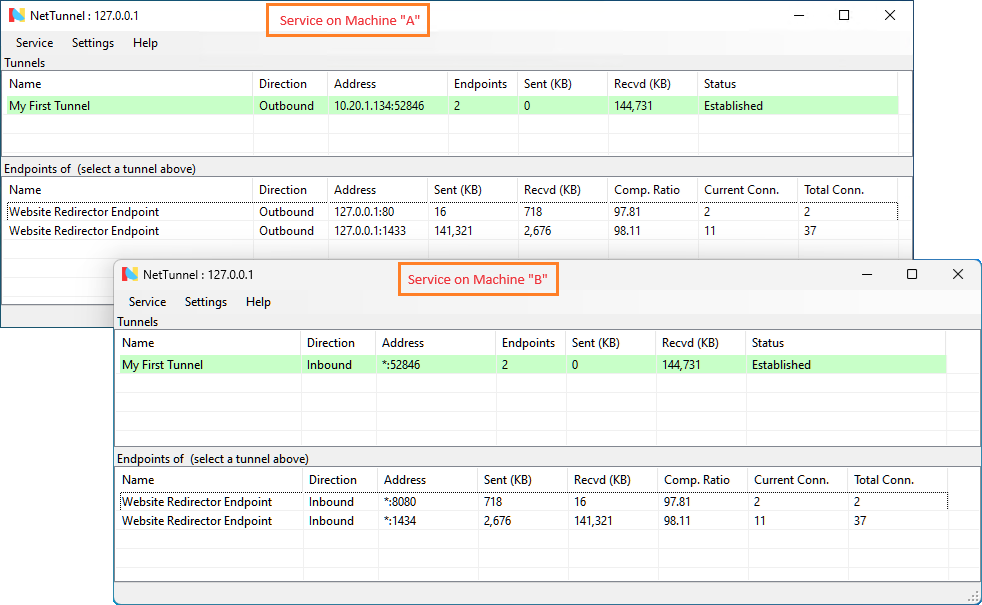Select the Outbound "My First Tunnel" row name

(49, 106)
